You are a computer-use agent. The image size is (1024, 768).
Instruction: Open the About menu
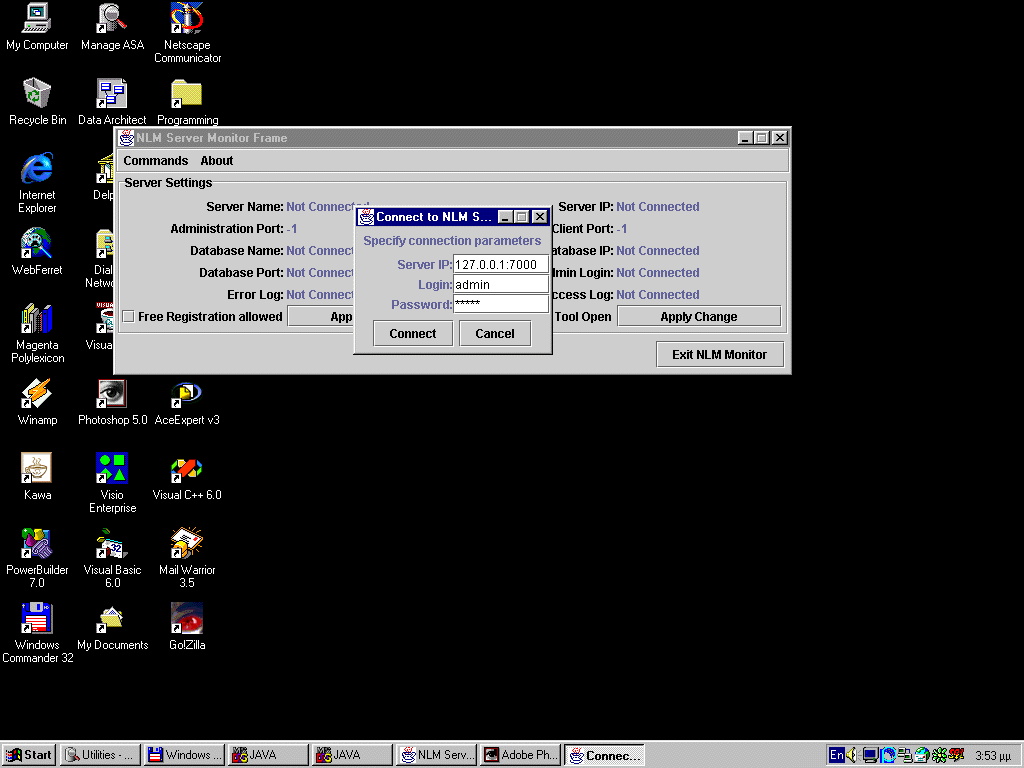point(217,161)
